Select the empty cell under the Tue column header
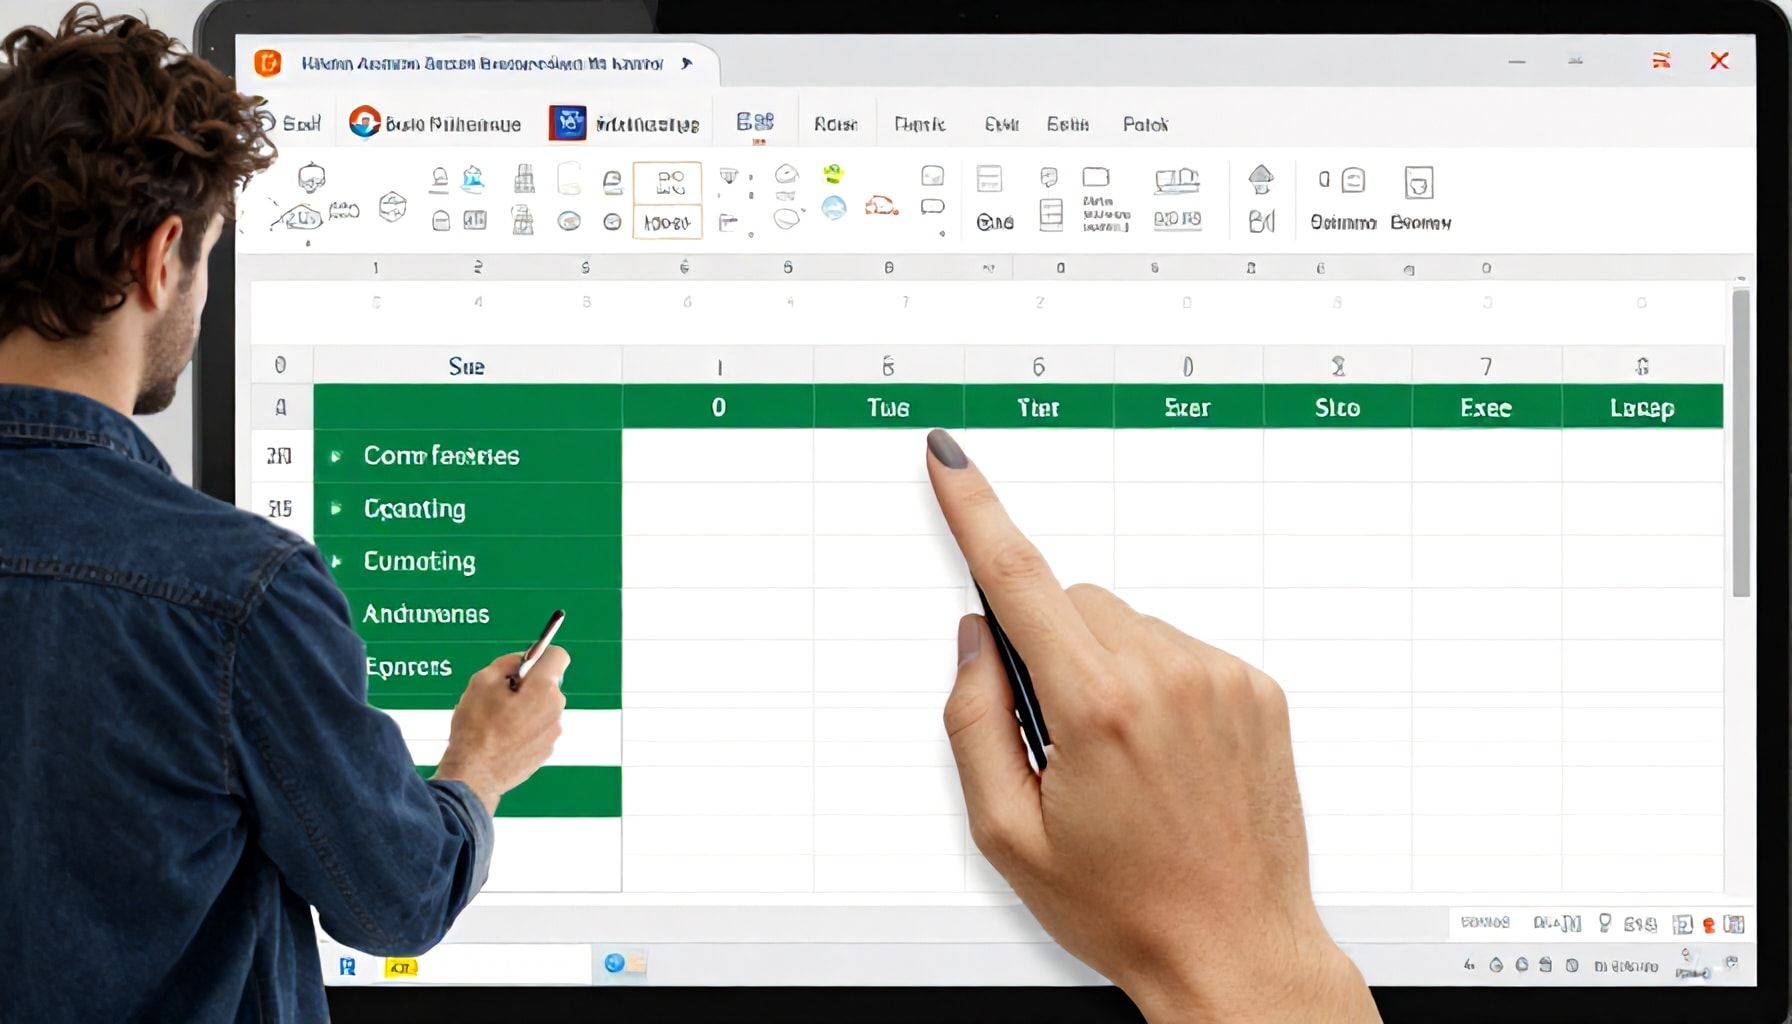The height and width of the screenshot is (1024, 1792). [888, 455]
